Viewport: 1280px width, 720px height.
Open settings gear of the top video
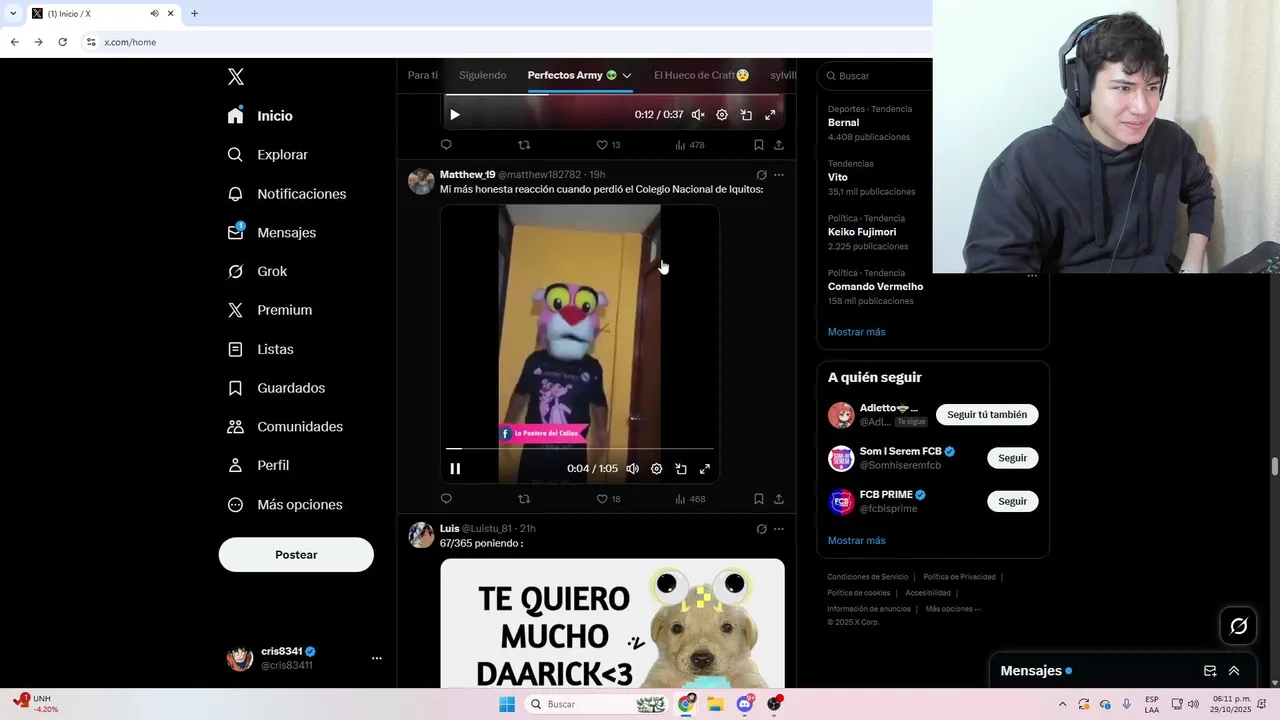click(722, 115)
